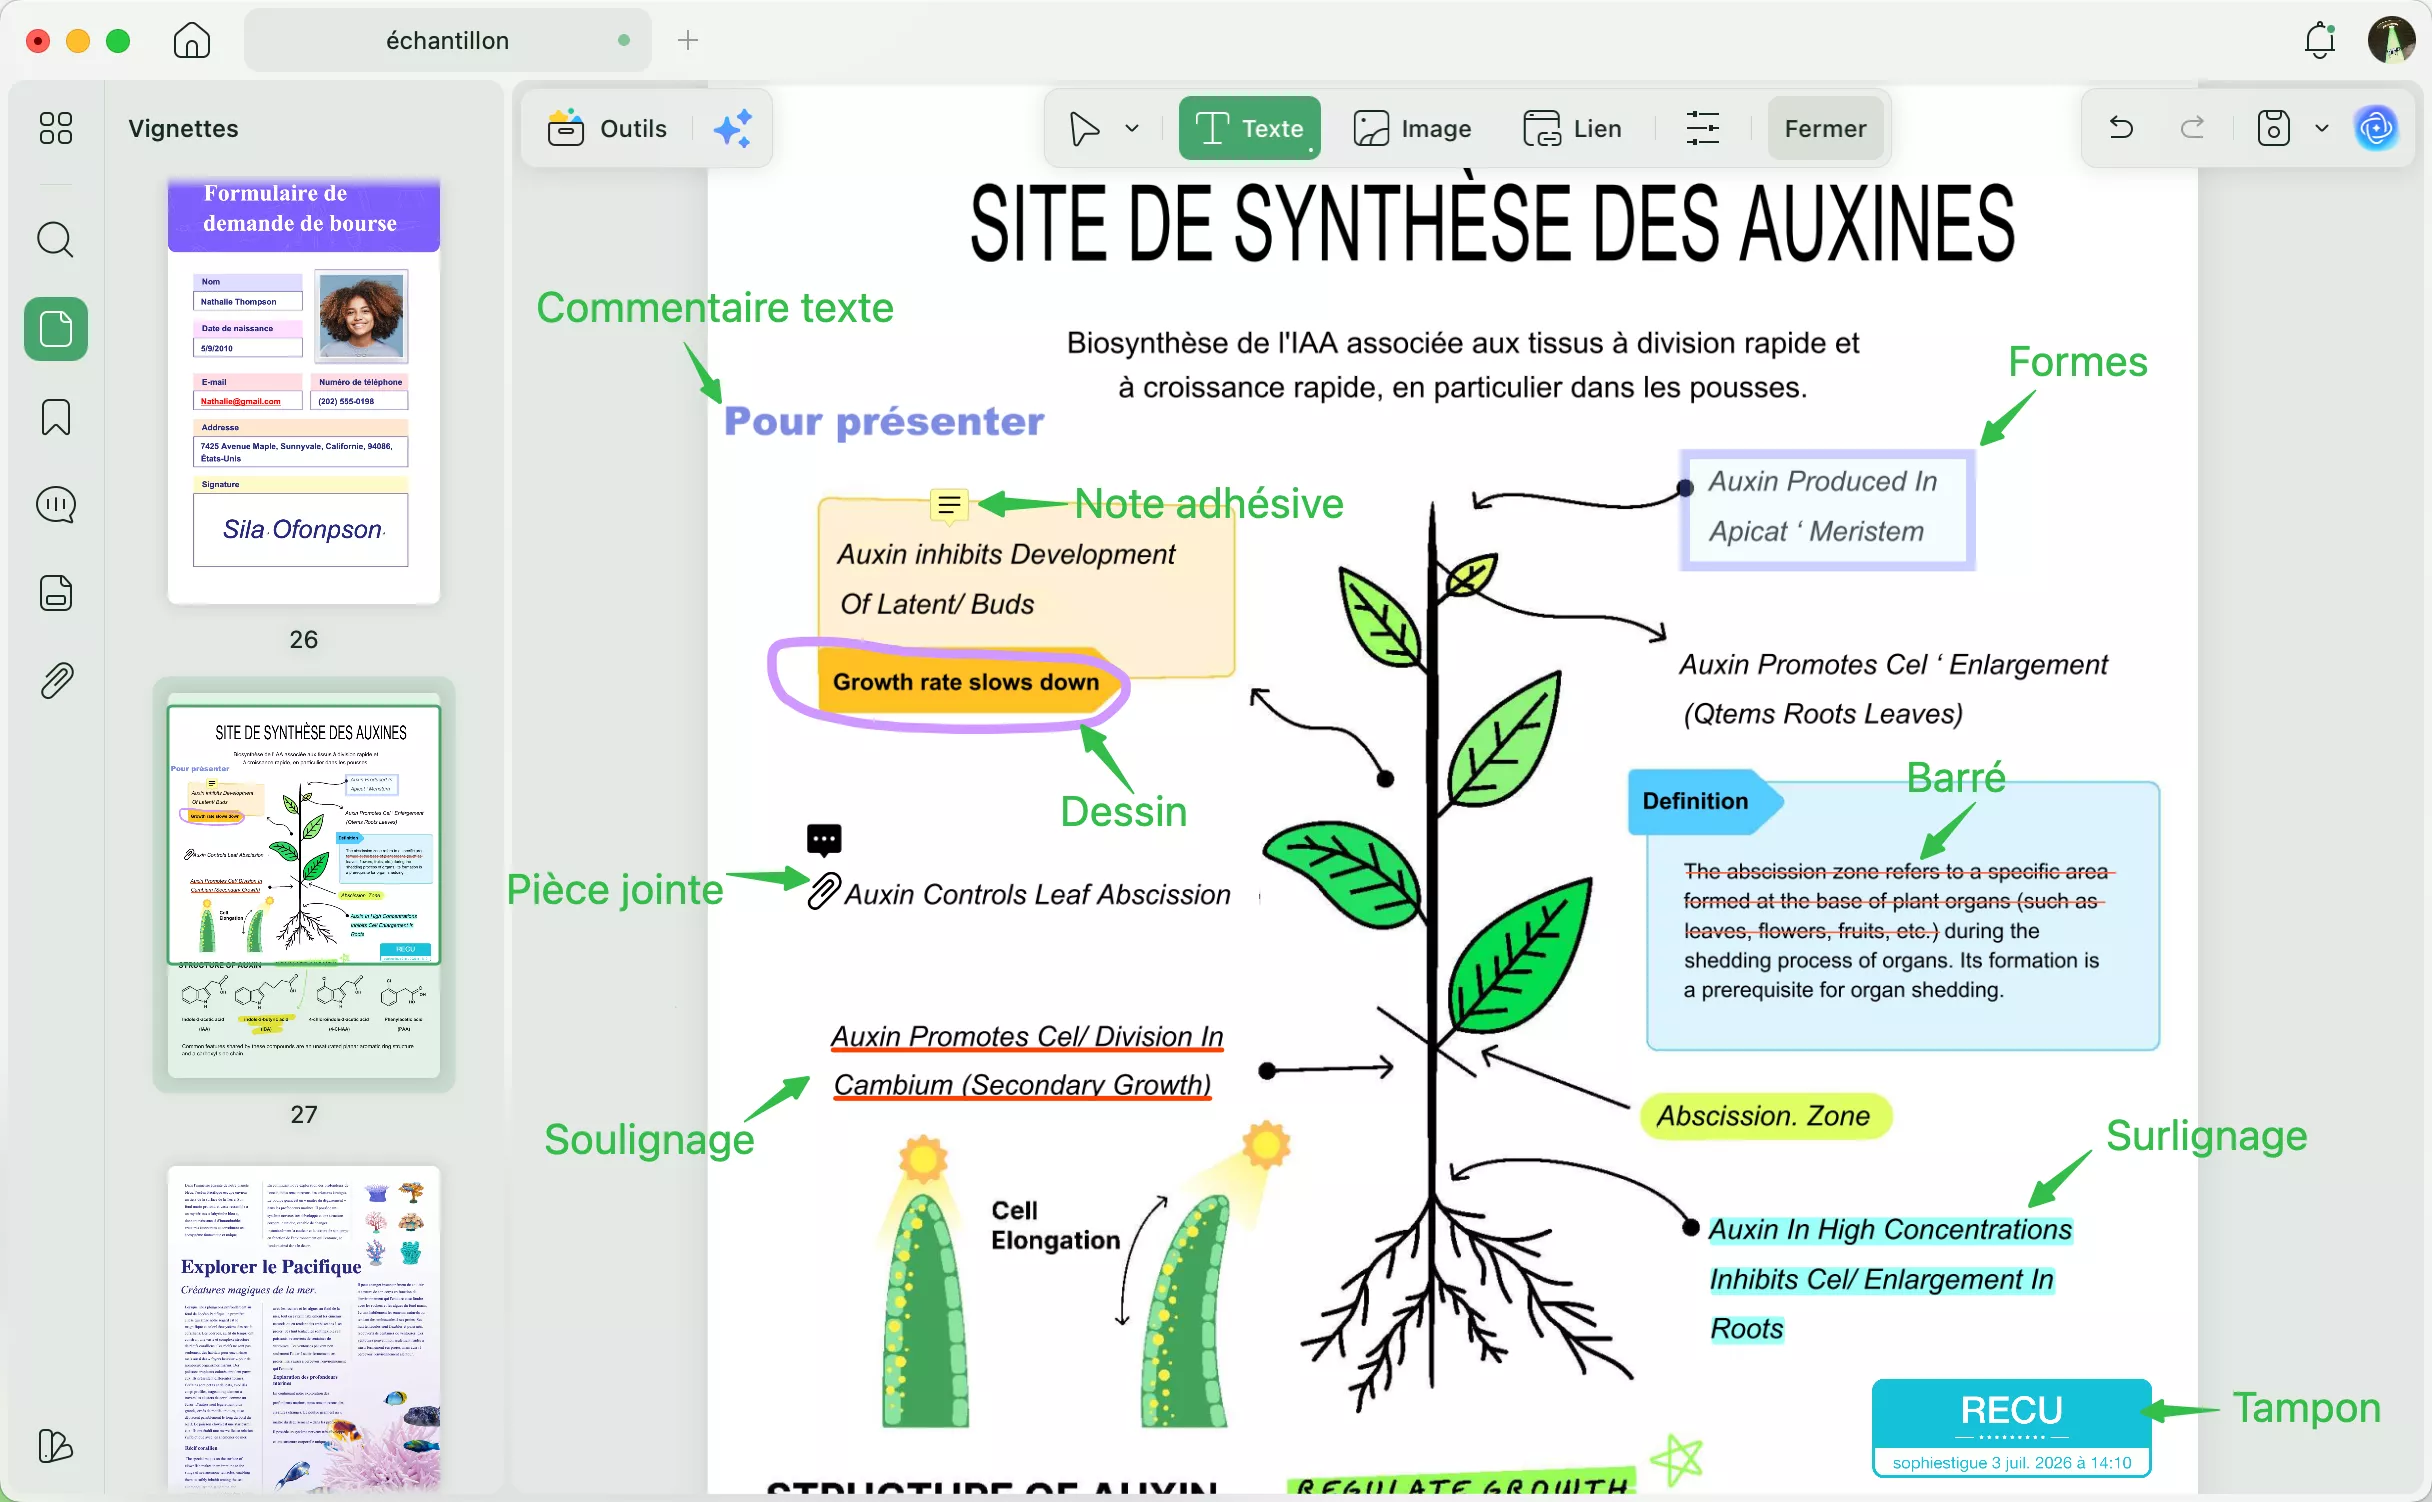
Task: Open the comments panel icon
Action: 56,505
